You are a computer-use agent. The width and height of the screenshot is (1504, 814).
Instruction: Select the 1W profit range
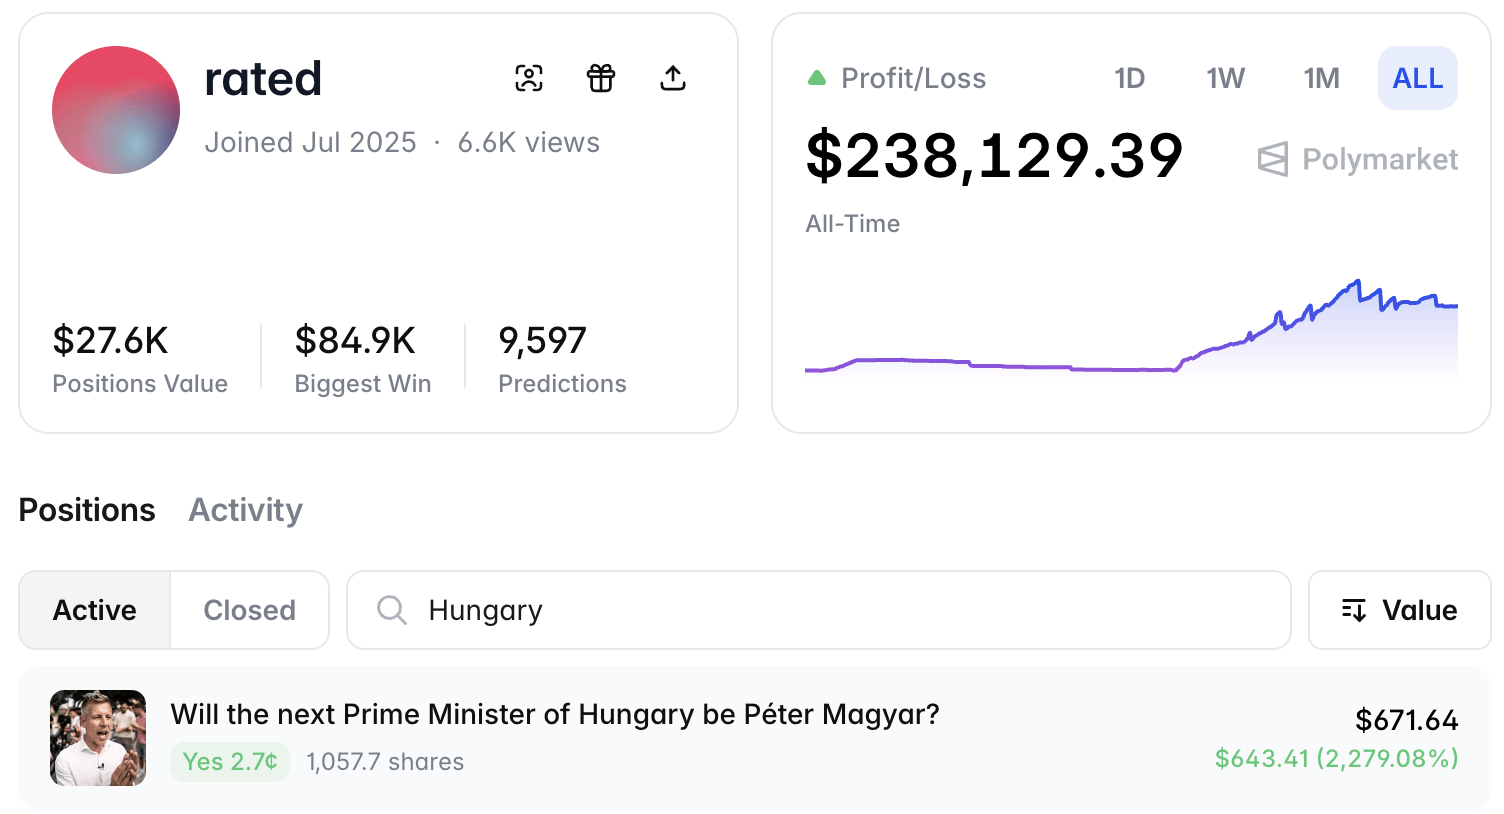point(1225,78)
